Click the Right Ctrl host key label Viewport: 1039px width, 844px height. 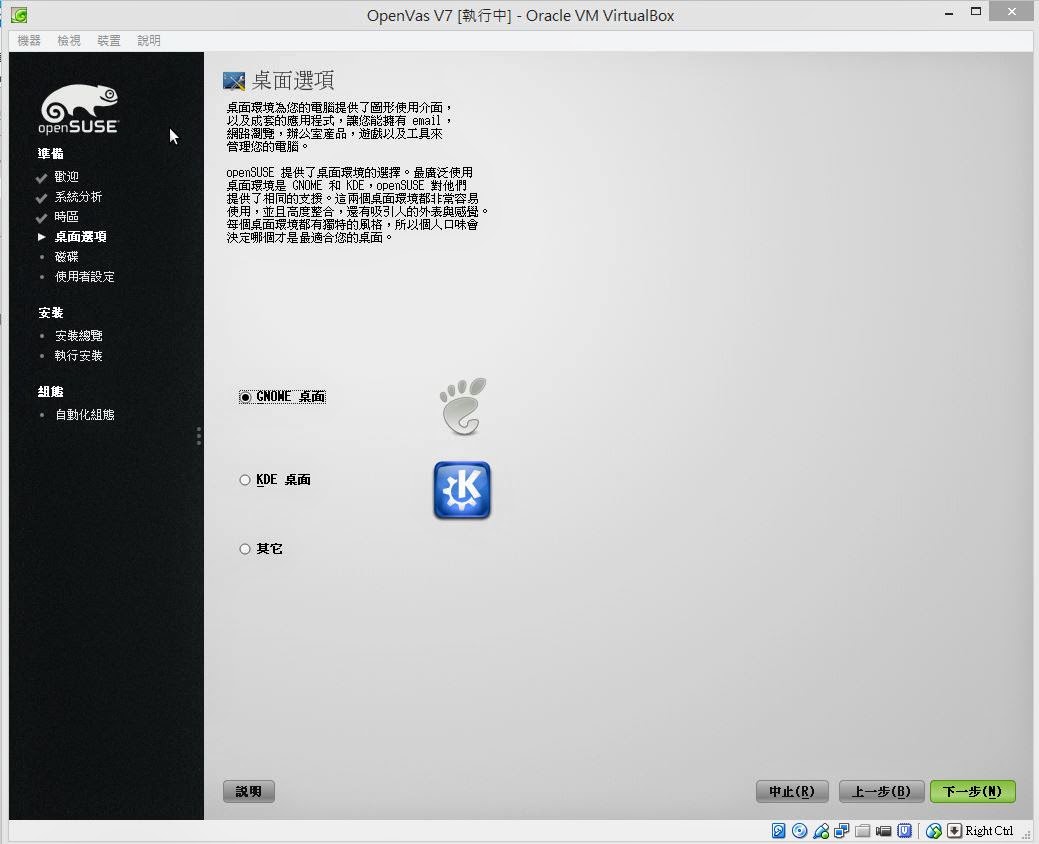989,831
